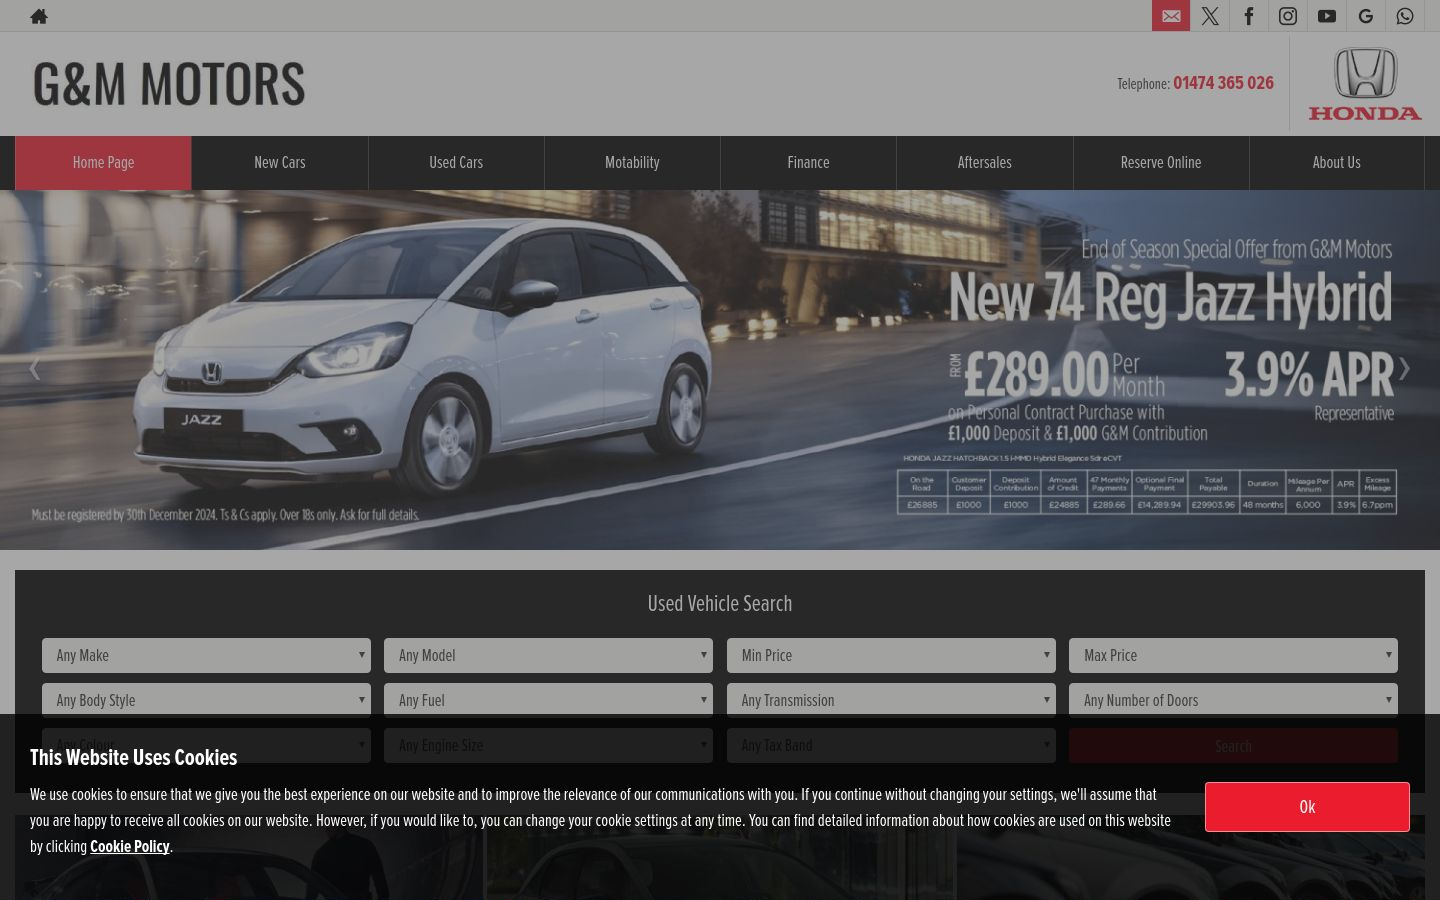Open the Aftersales menu item
The image size is (1440, 900).
coord(985,162)
